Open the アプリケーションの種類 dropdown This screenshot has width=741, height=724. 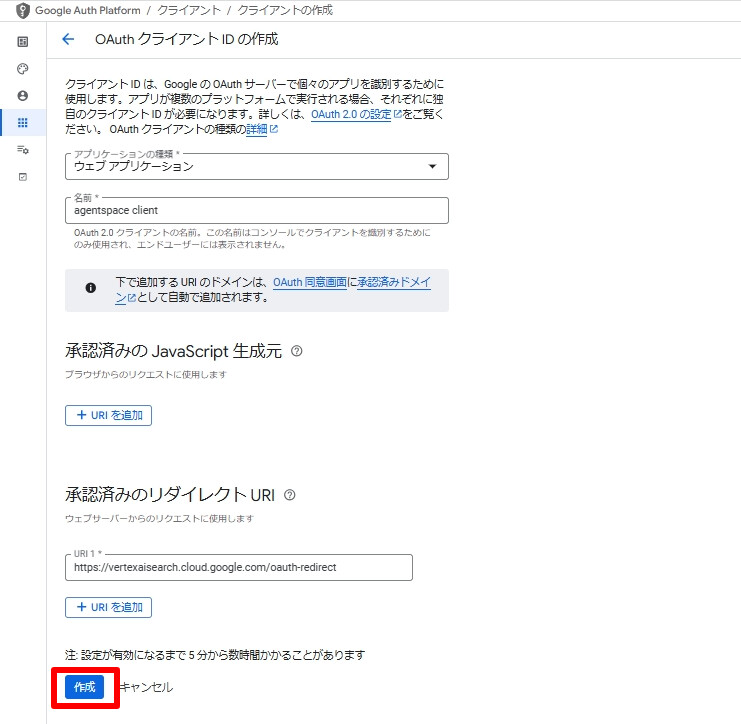(x=257, y=166)
